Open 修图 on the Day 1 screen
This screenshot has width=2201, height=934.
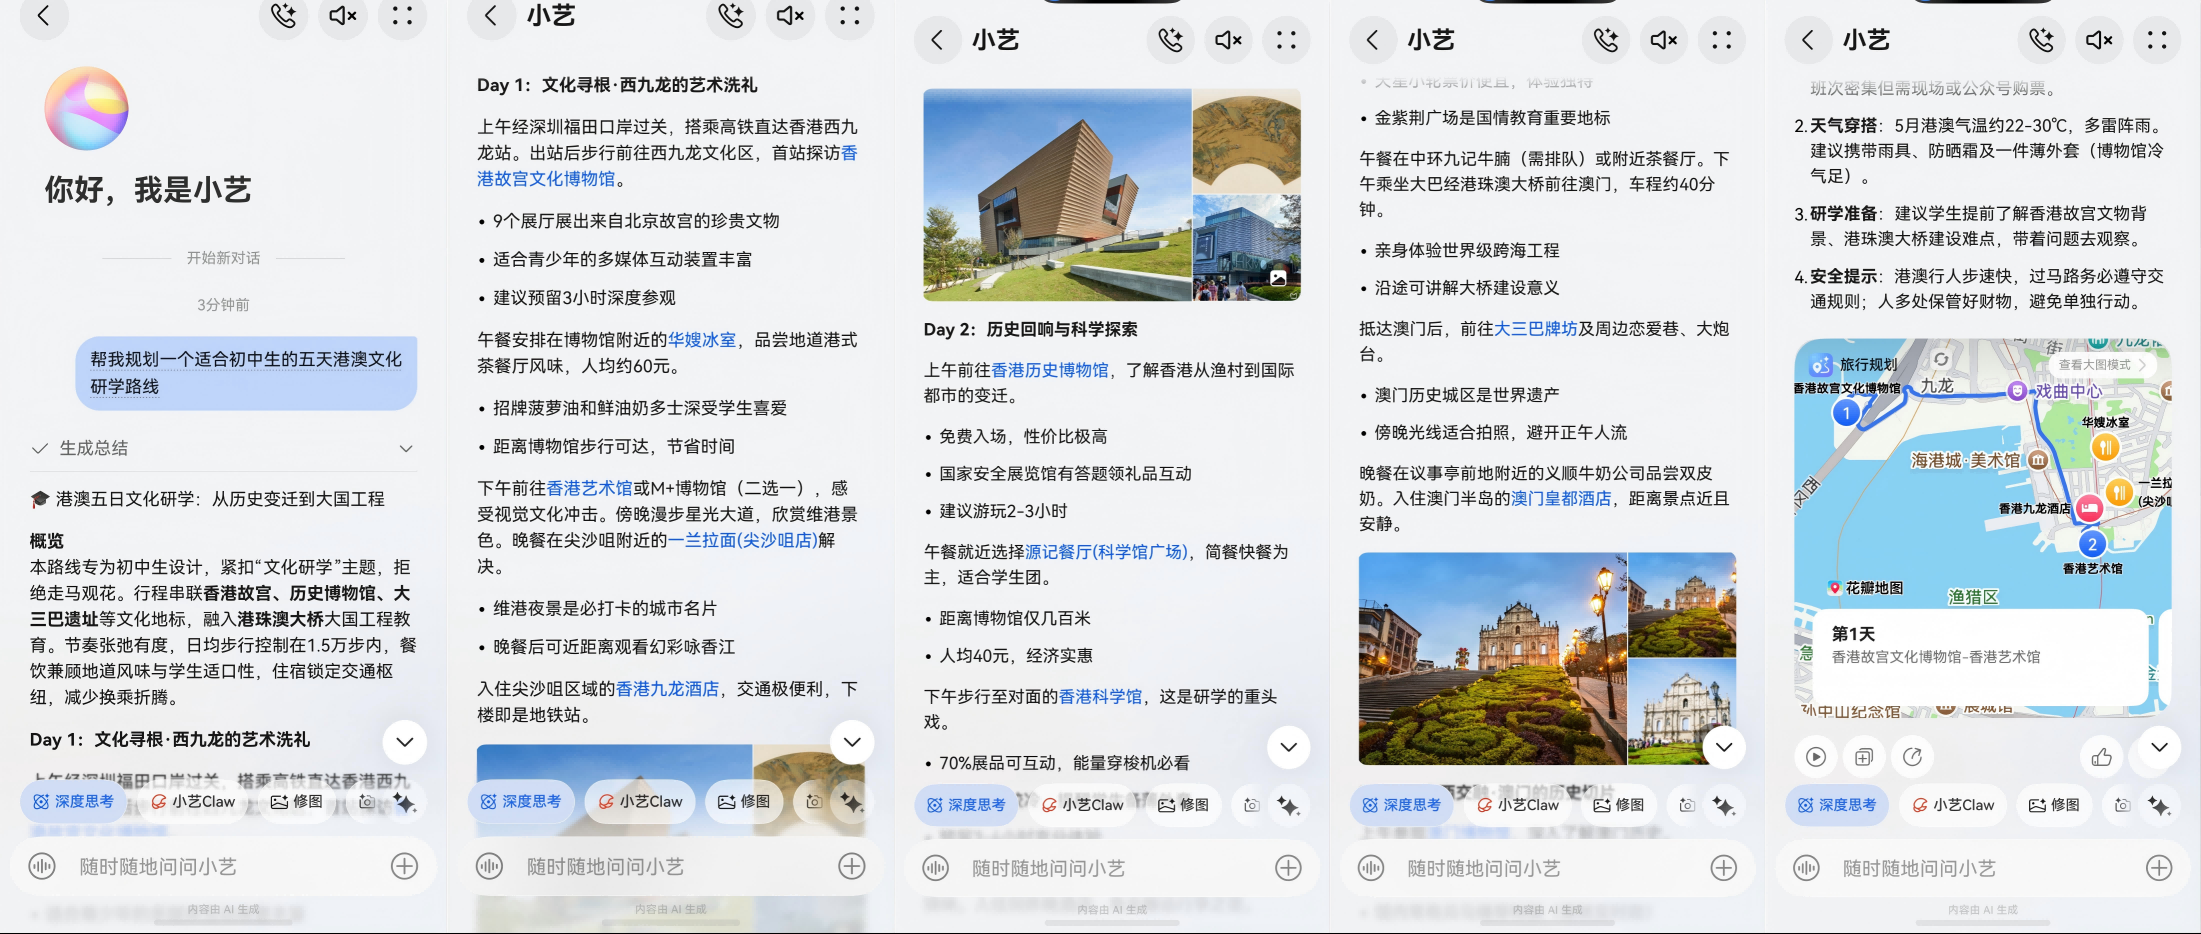(x=743, y=802)
